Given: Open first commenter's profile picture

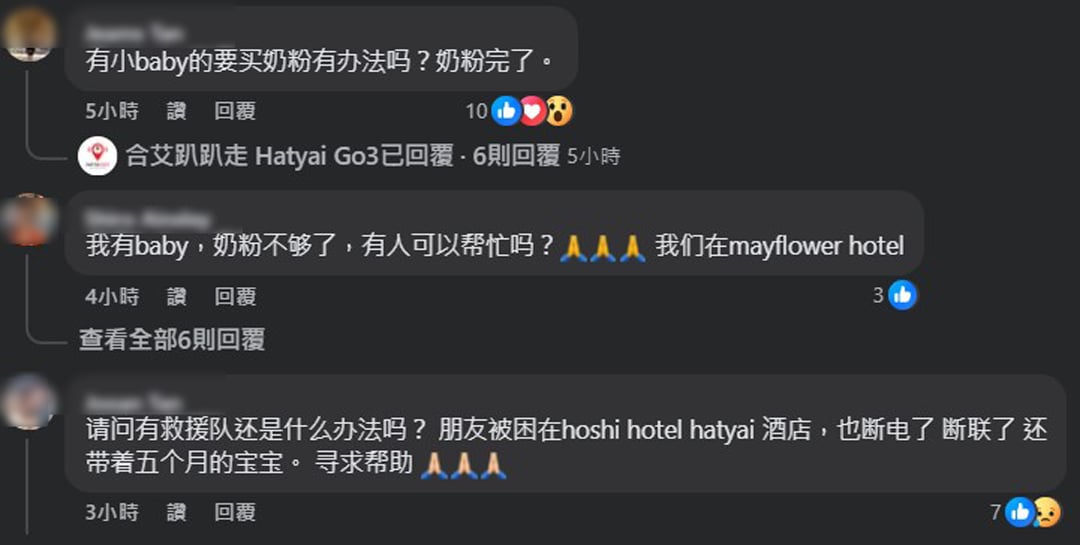Looking at the screenshot, I should pyautogui.click(x=29, y=32).
